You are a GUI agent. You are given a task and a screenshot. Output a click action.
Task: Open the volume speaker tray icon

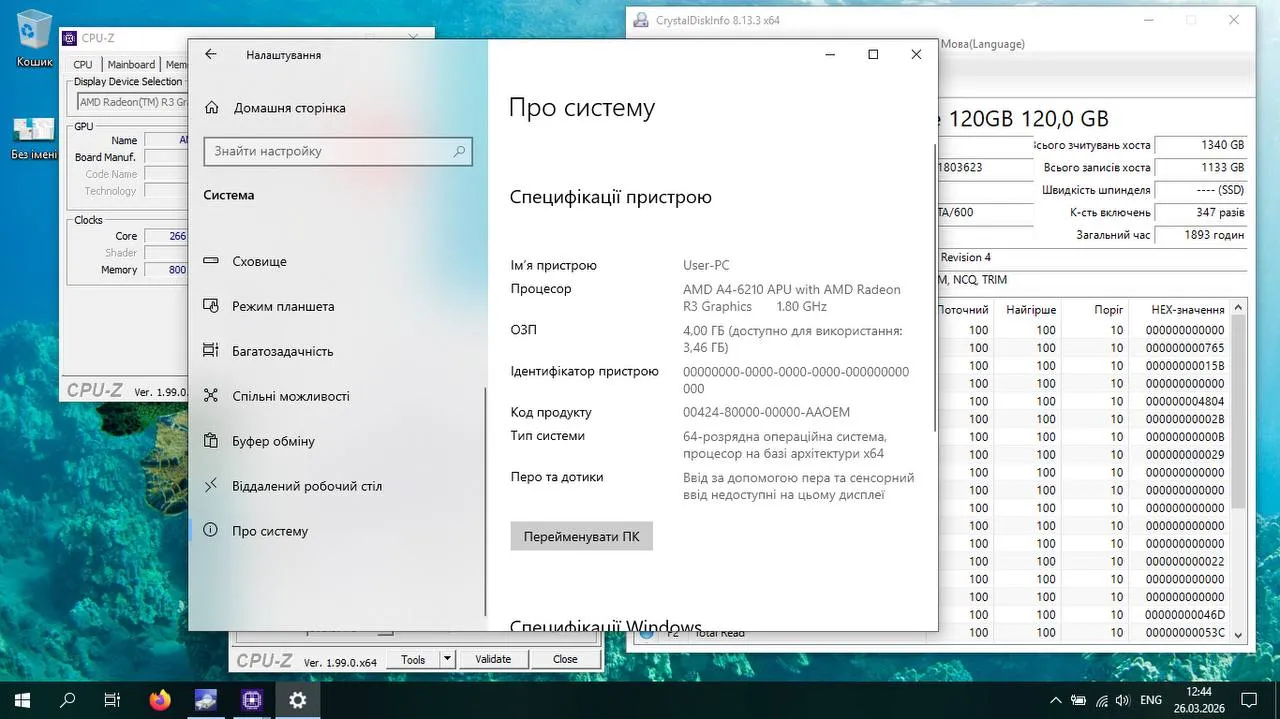[1124, 700]
